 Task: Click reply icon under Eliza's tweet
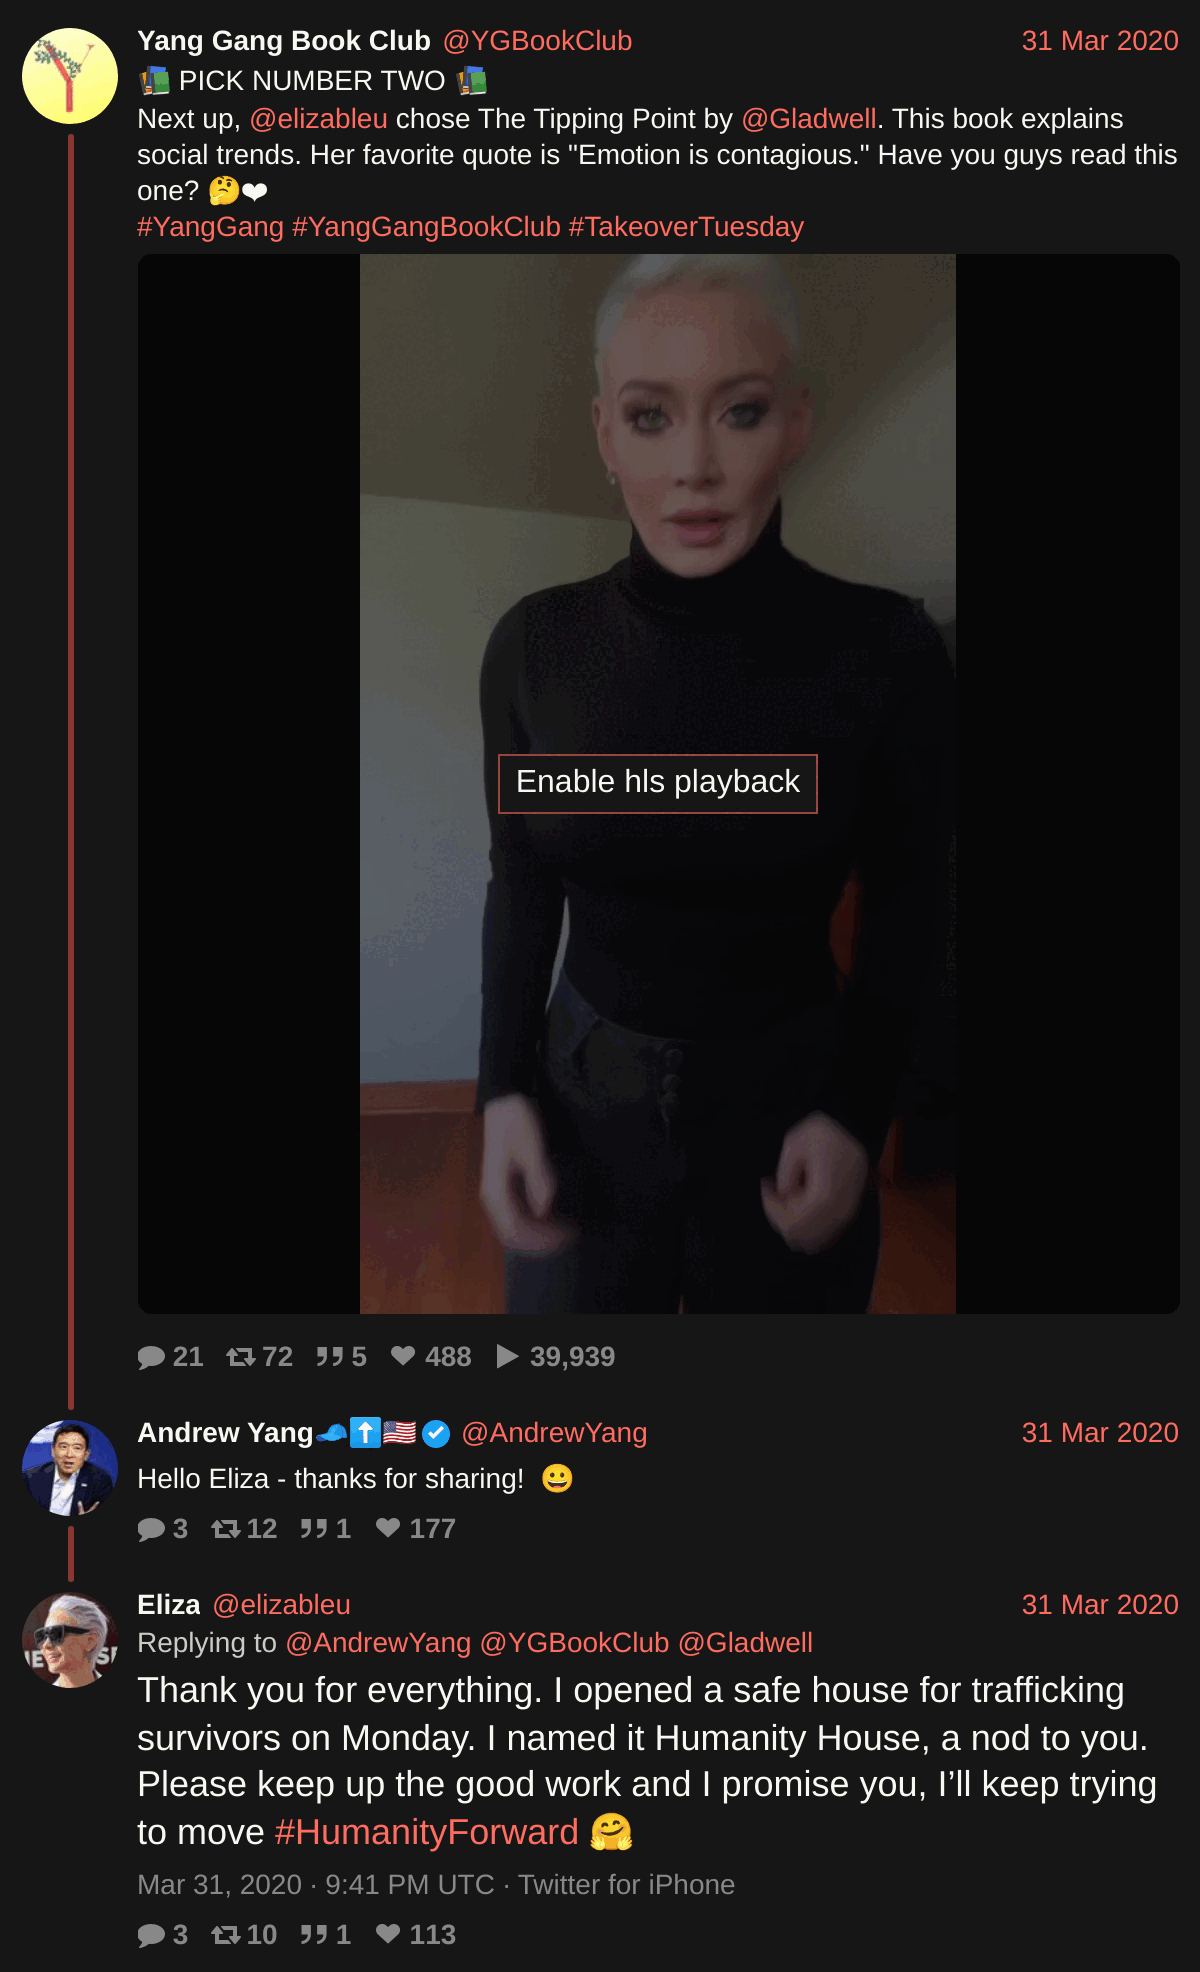pos(151,1935)
